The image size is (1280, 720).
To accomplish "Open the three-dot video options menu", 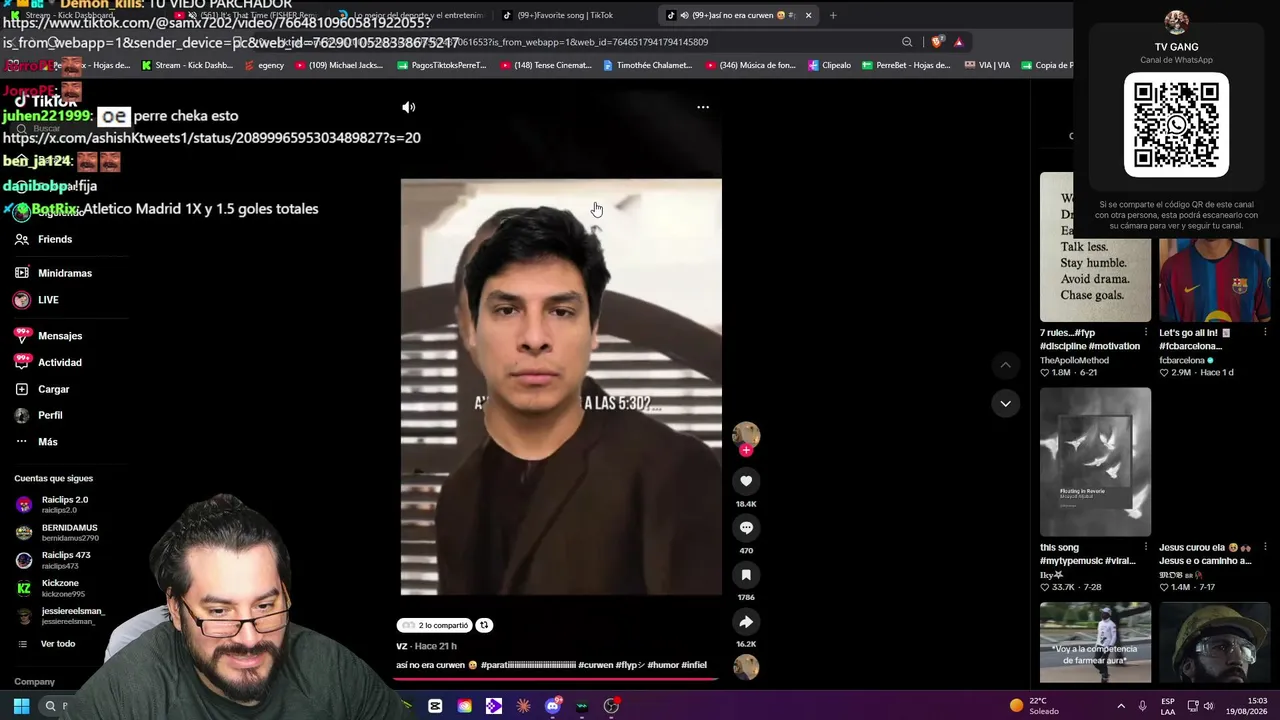I will point(703,107).
